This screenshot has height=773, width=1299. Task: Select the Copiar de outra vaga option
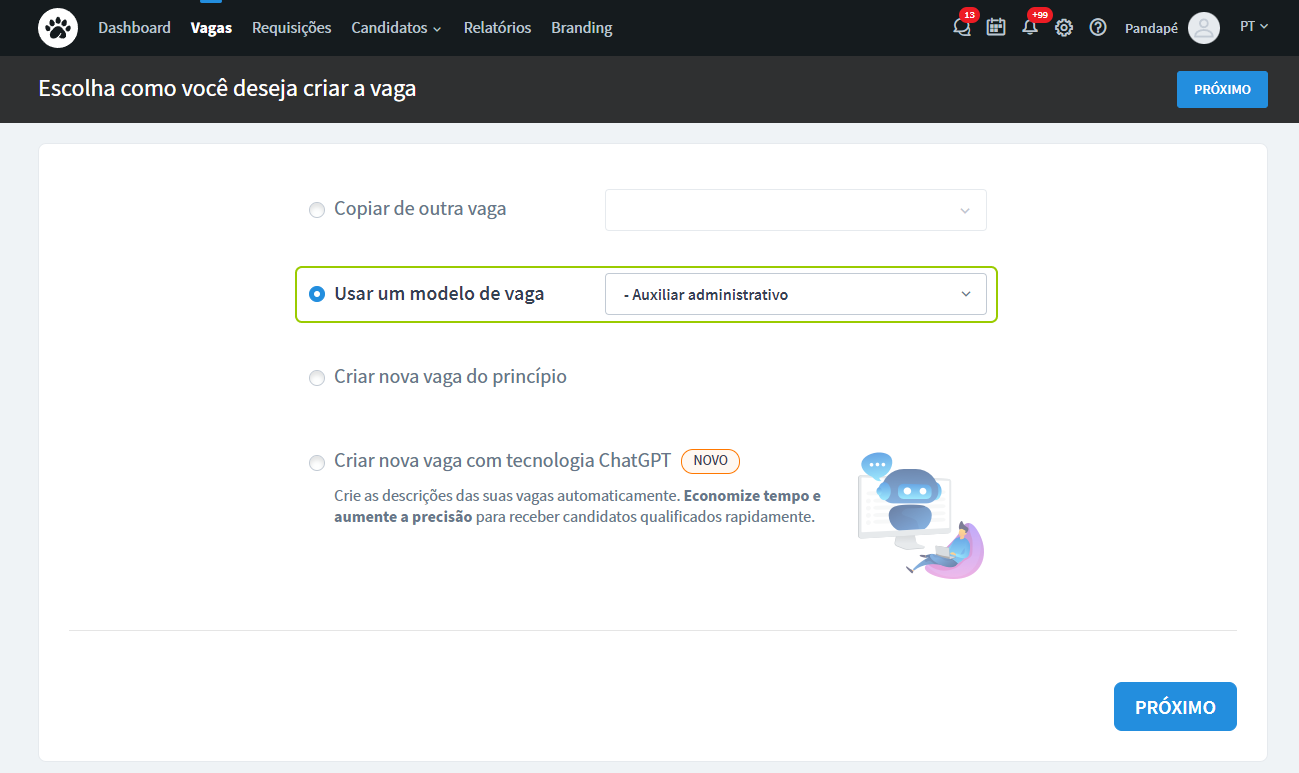[317, 210]
